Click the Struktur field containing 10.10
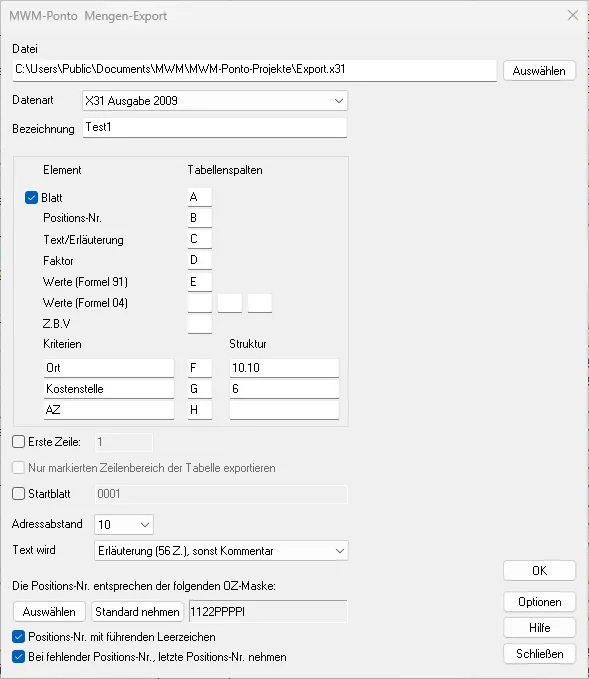589x679 pixels. pyautogui.click(x=284, y=368)
